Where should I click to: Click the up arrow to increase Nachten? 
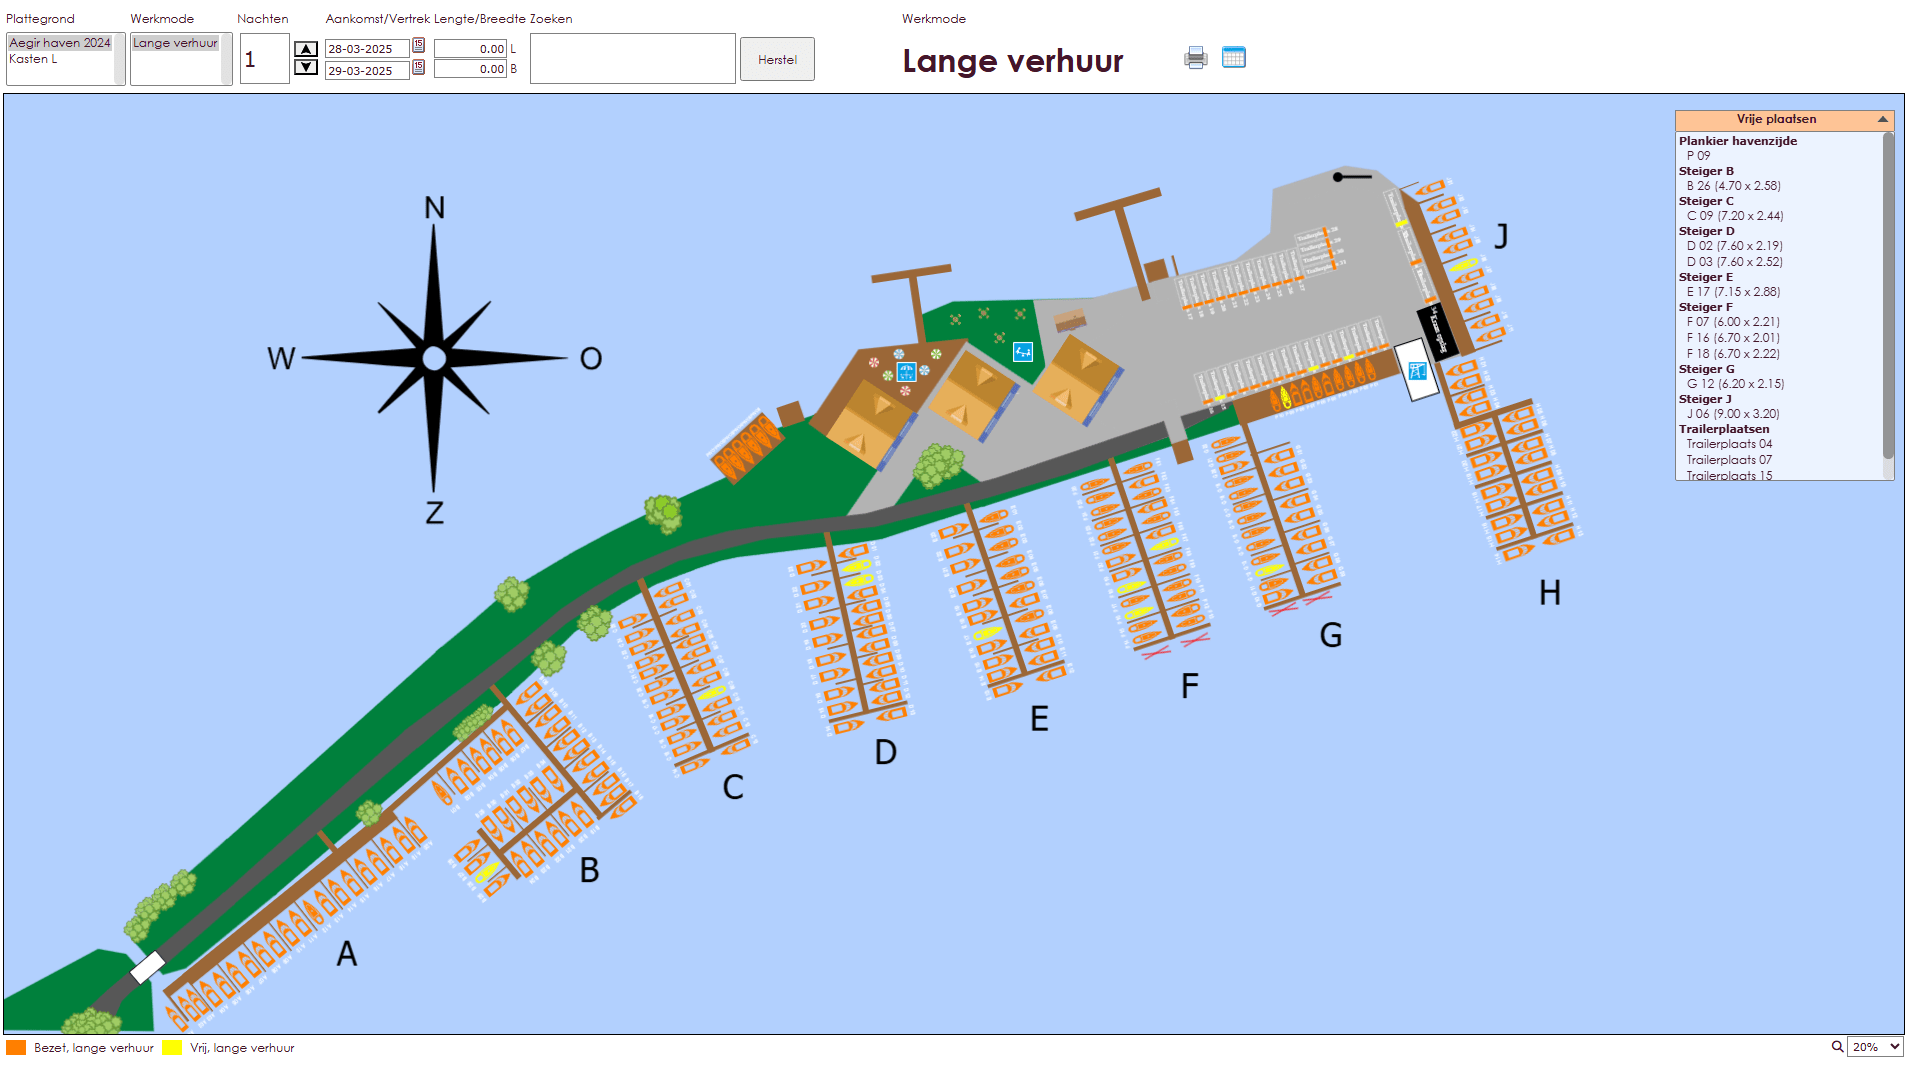306,47
